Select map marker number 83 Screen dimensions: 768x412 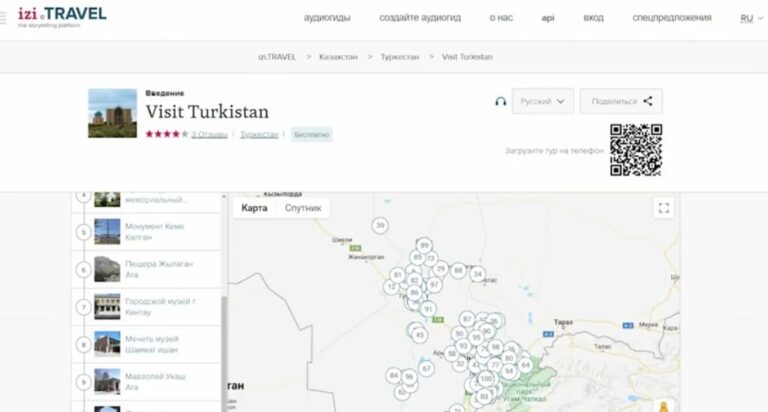pos(484,396)
